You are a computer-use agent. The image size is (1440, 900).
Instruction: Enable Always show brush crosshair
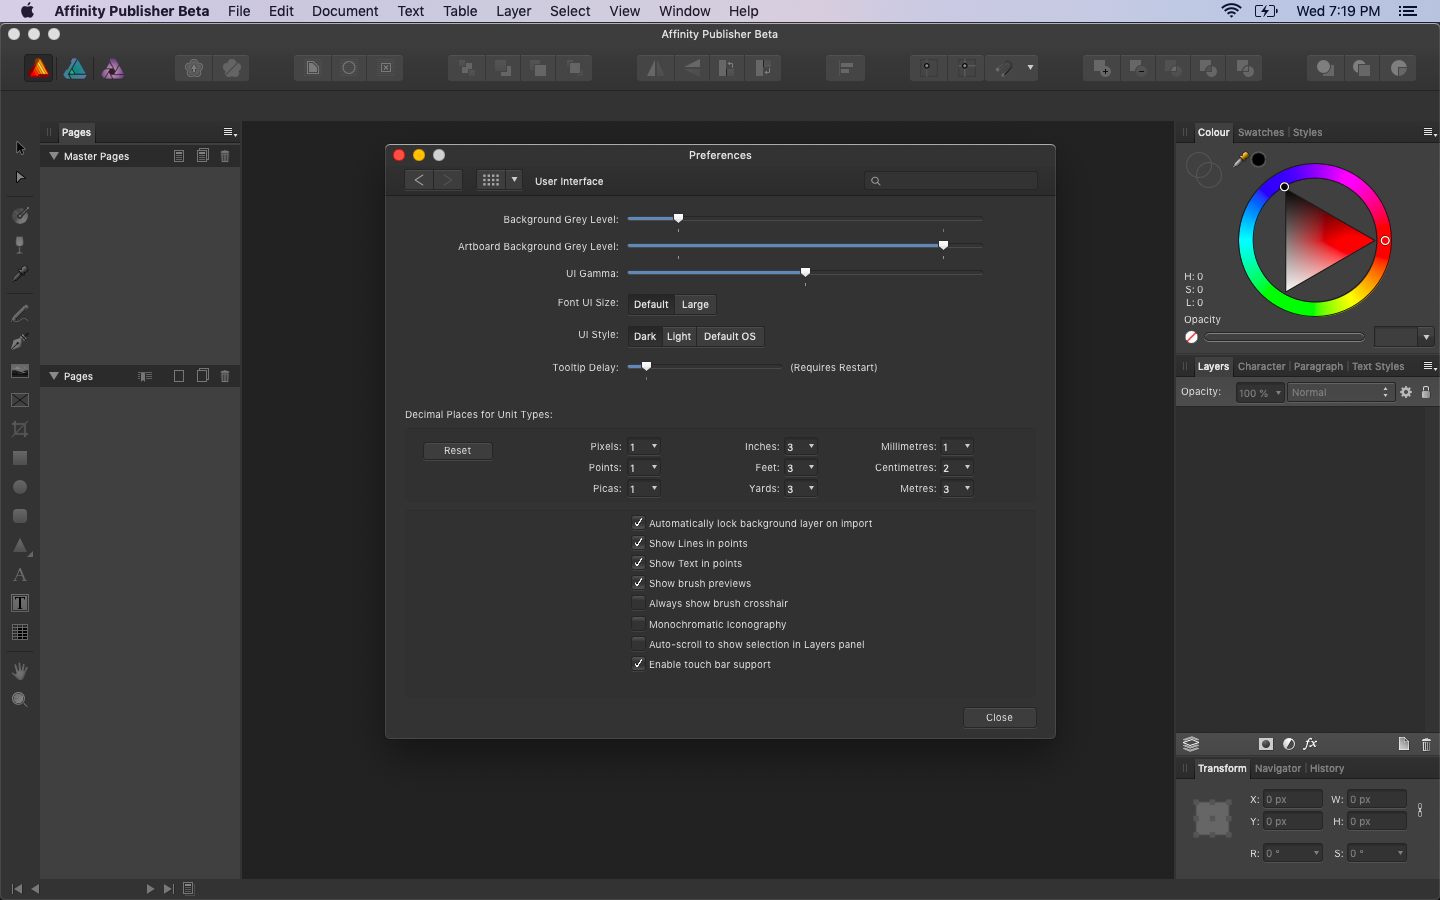click(638, 603)
